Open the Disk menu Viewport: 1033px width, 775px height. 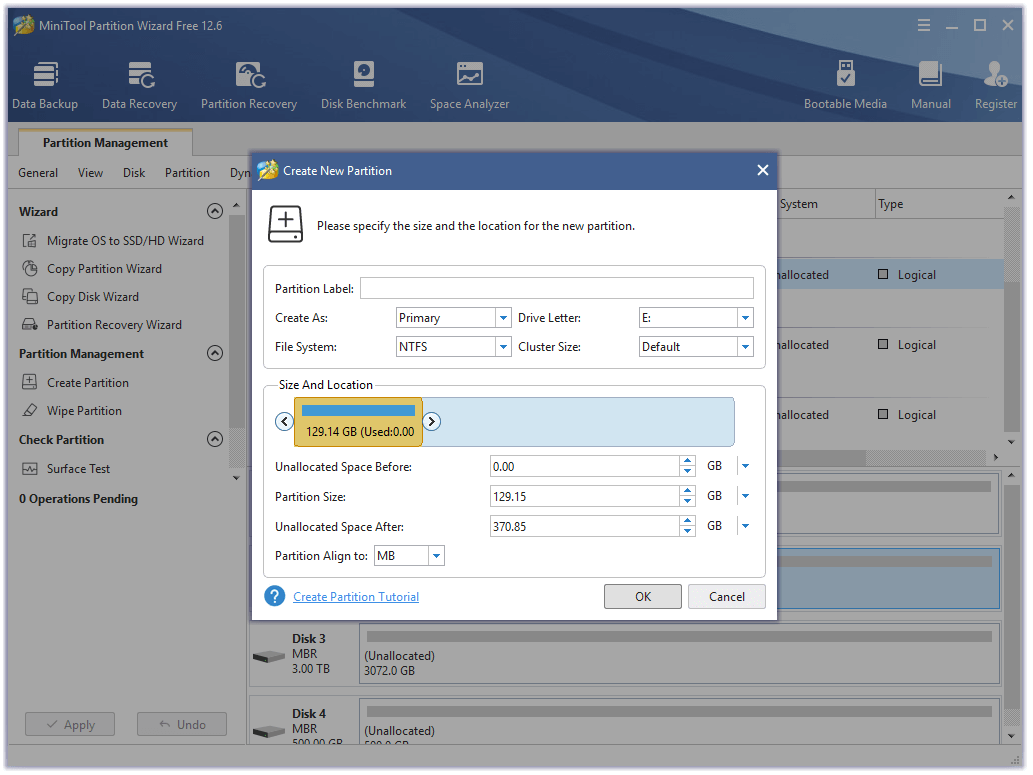(x=133, y=172)
